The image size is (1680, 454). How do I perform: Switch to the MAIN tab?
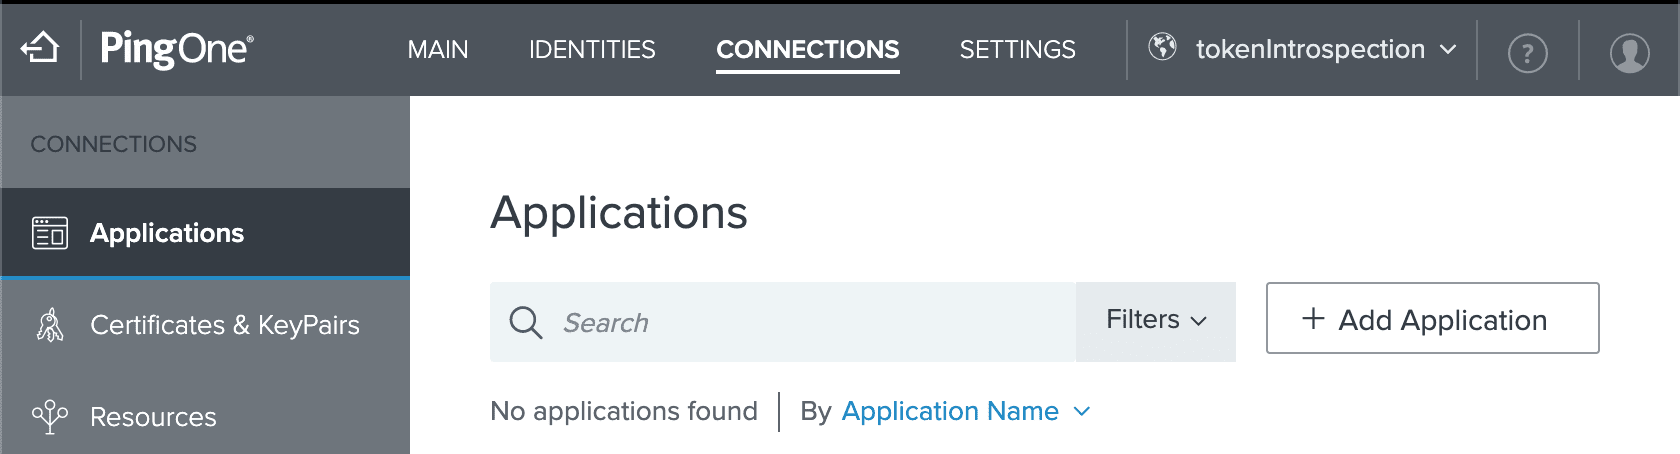438,49
